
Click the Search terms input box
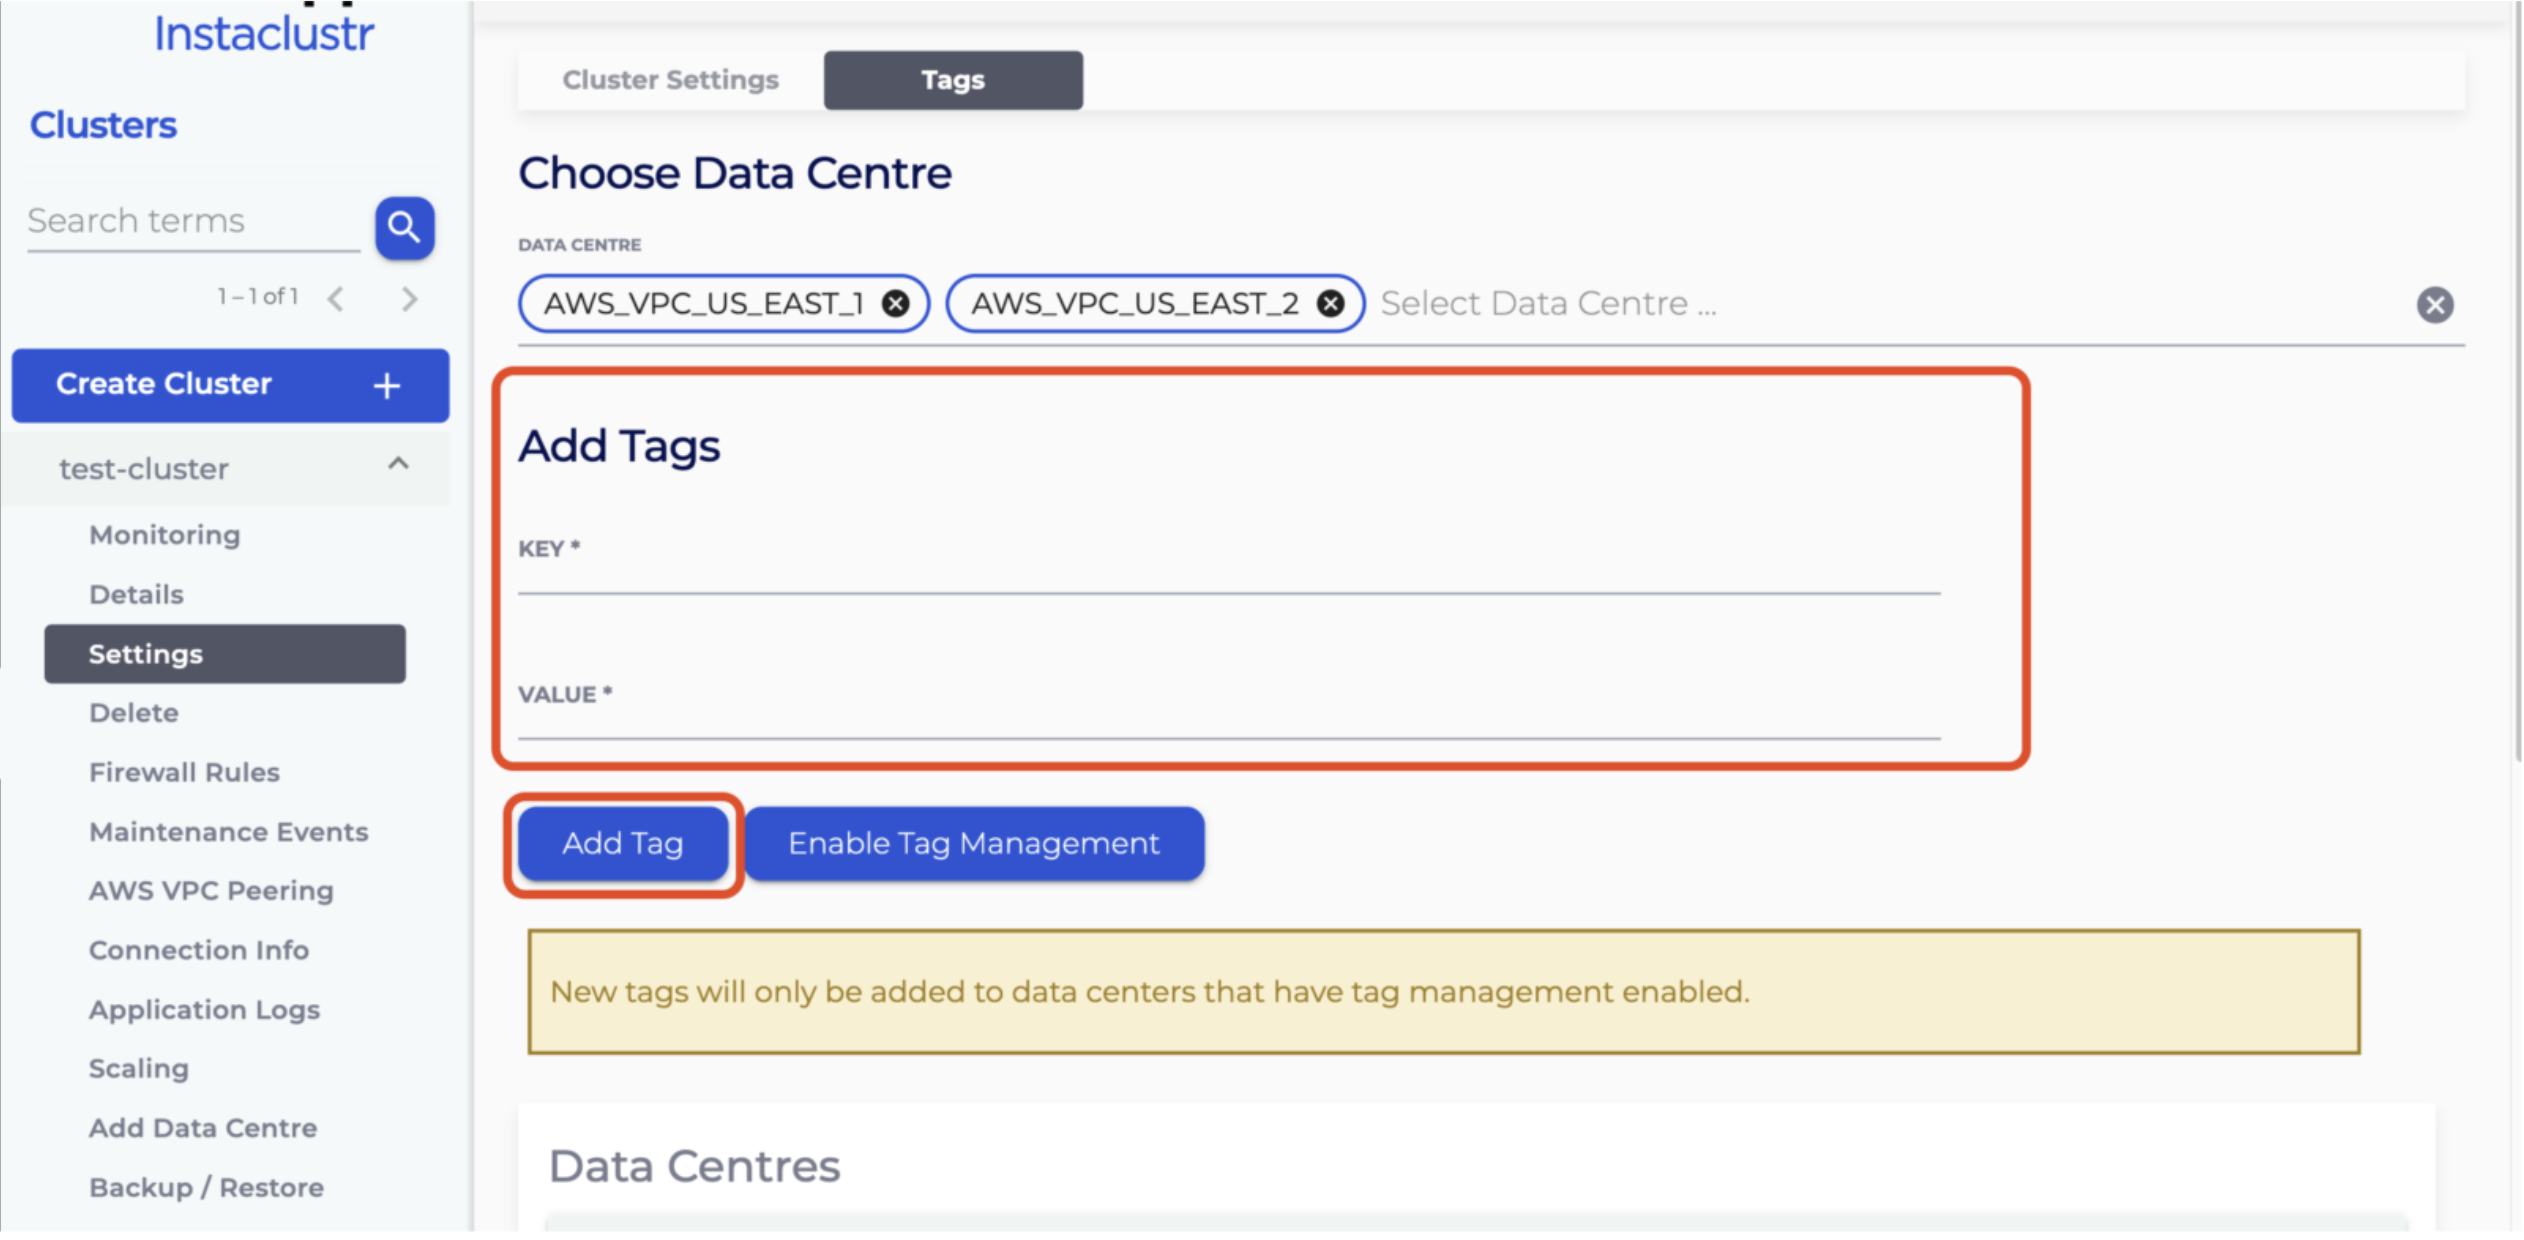coord(192,221)
